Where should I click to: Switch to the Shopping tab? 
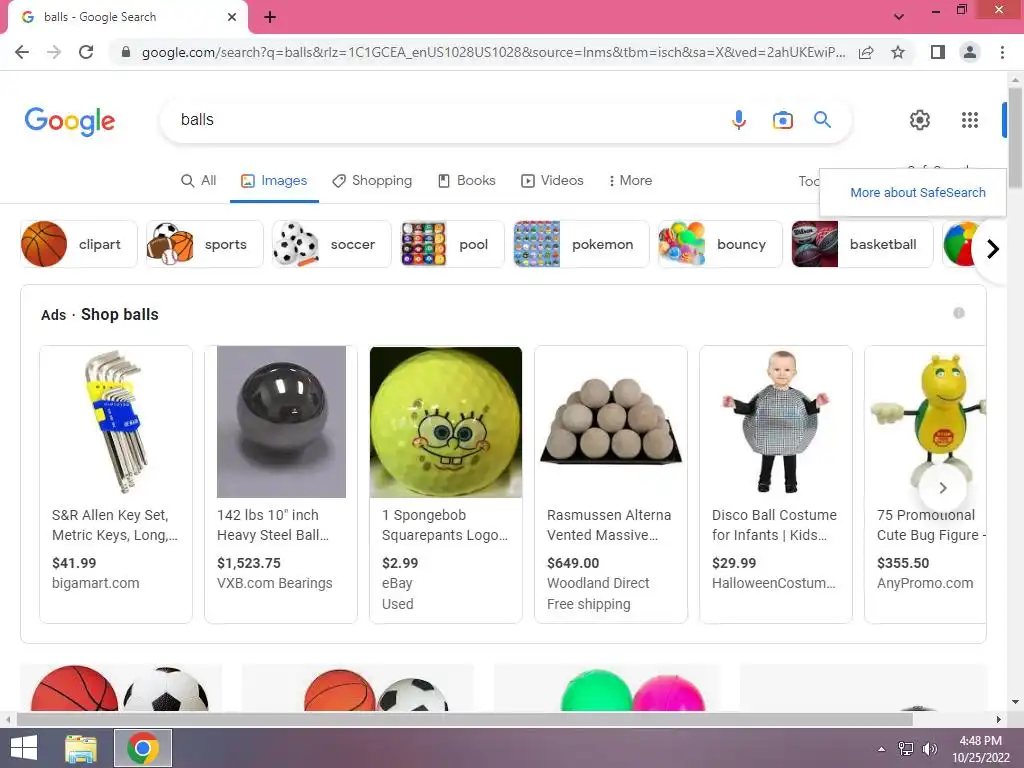click(372, 181)
